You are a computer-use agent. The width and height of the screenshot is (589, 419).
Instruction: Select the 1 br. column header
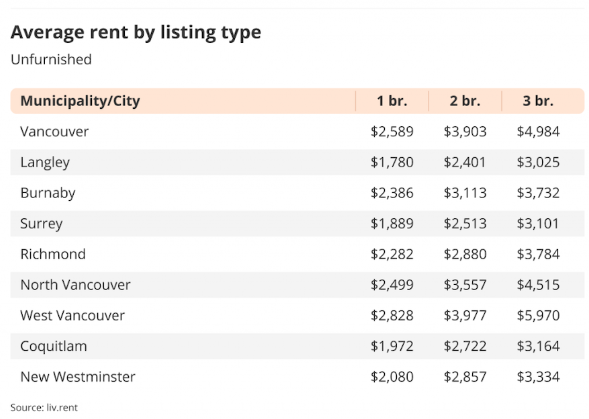point(392,101)
